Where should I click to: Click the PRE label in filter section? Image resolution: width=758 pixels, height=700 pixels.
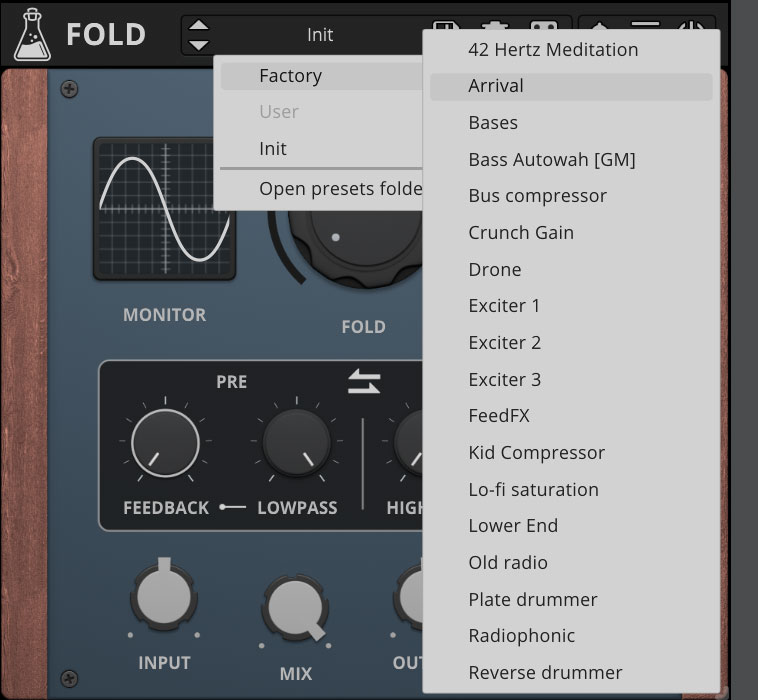tap(231, 382)
